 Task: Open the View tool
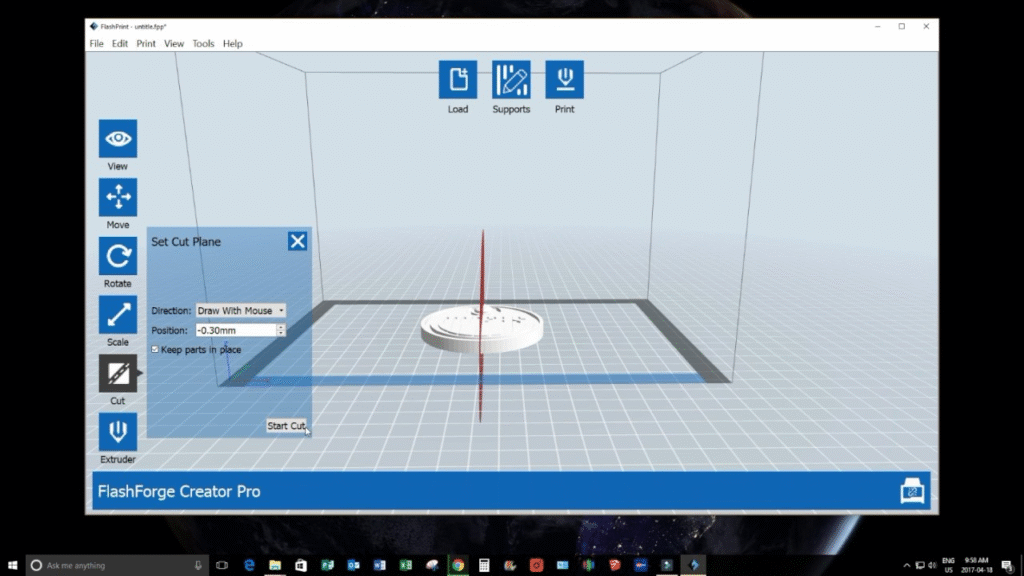click(x=117, y=139)
